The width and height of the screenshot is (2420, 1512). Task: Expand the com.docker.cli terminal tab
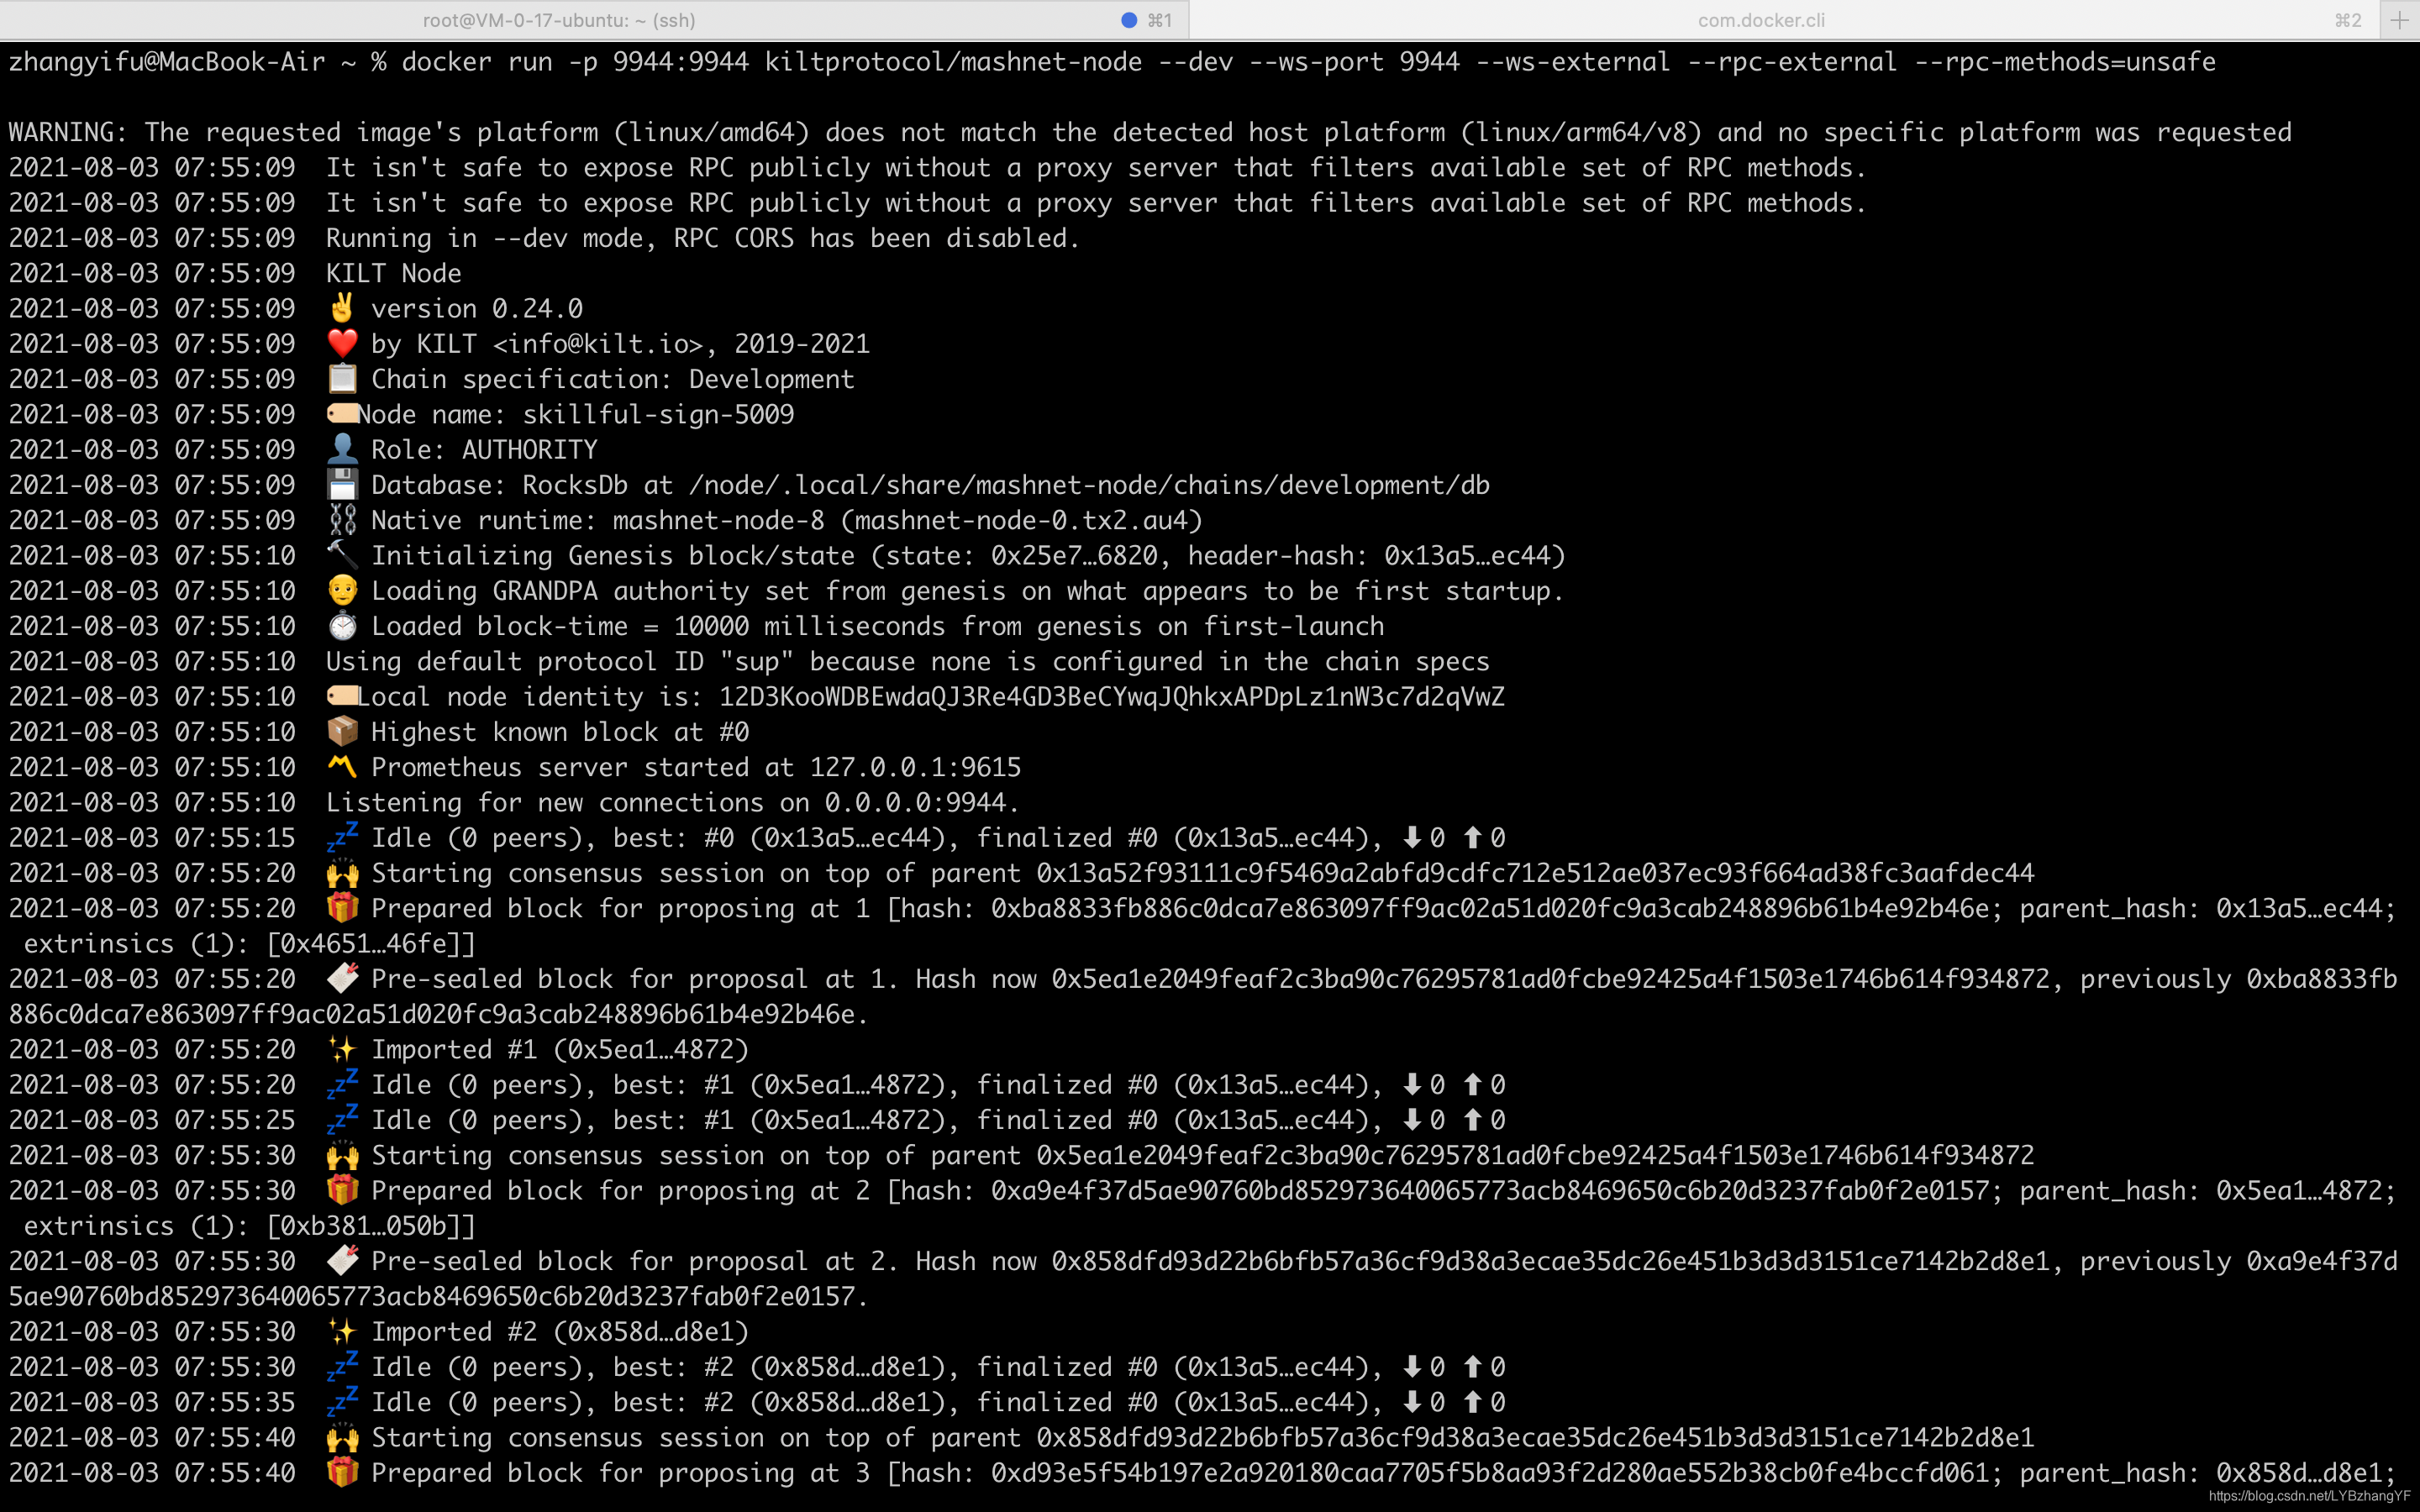(x=1766, y=18)
